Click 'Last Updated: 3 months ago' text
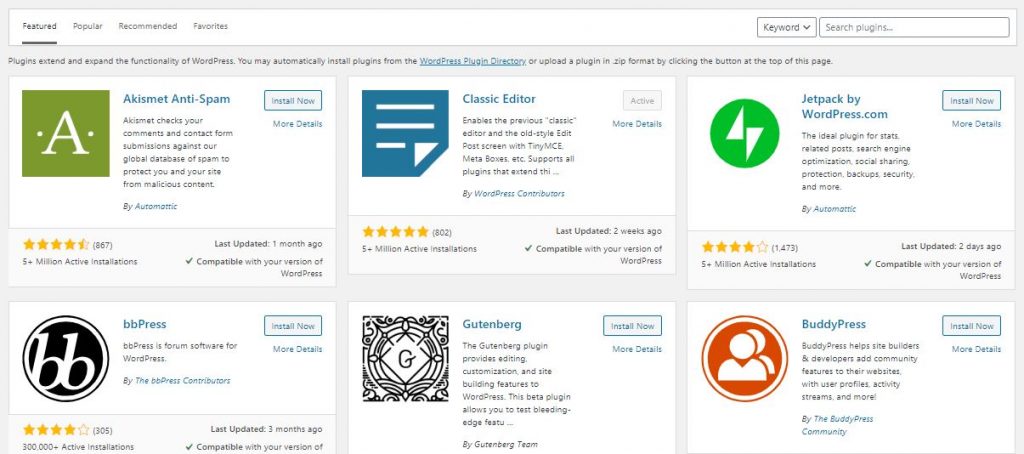The width and height of the screenshot is (1024, 454). pyautogui.click(x=266, y=430)
